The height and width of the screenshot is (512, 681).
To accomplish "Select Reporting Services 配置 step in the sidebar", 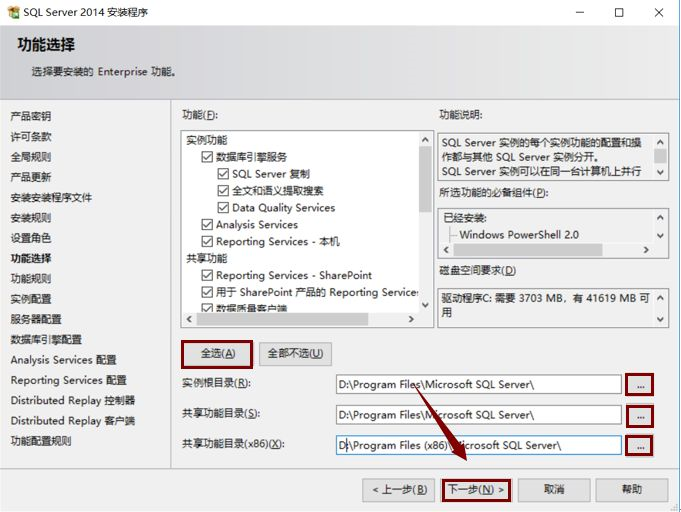I will click(69, 380).
